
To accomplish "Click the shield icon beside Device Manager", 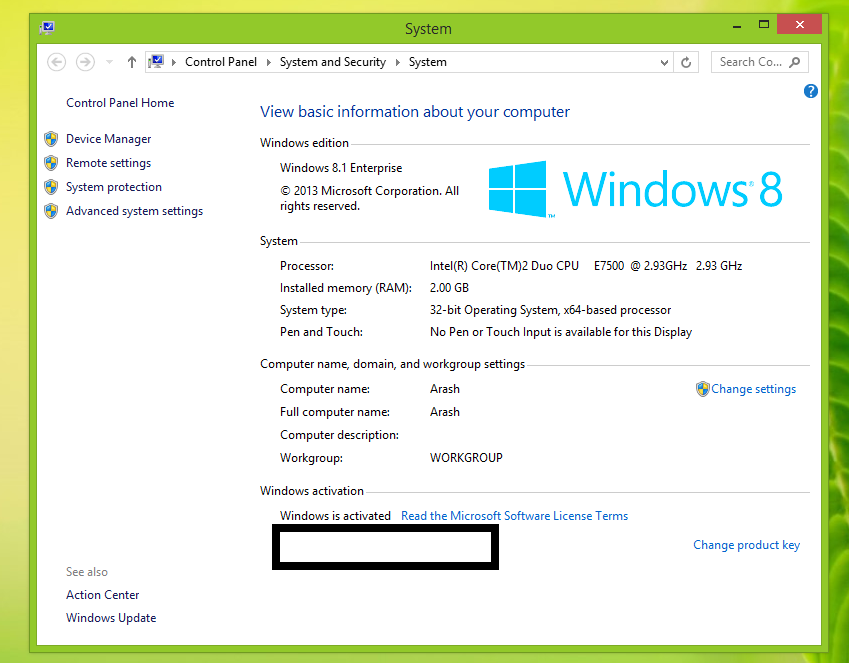I will pos(51,139).
